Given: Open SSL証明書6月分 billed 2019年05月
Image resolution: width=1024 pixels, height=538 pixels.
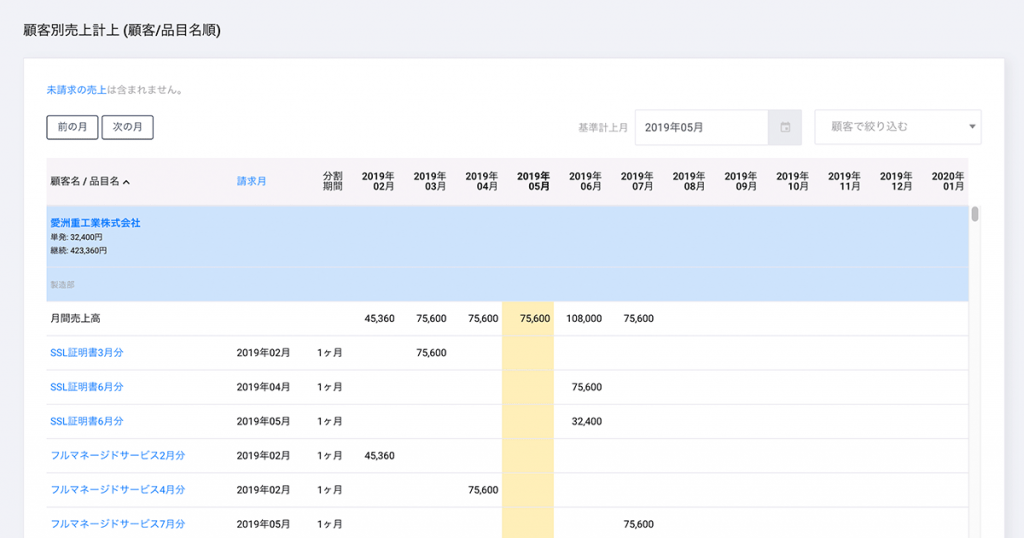Looking at the screenshot, I should [x=87, y=421].
